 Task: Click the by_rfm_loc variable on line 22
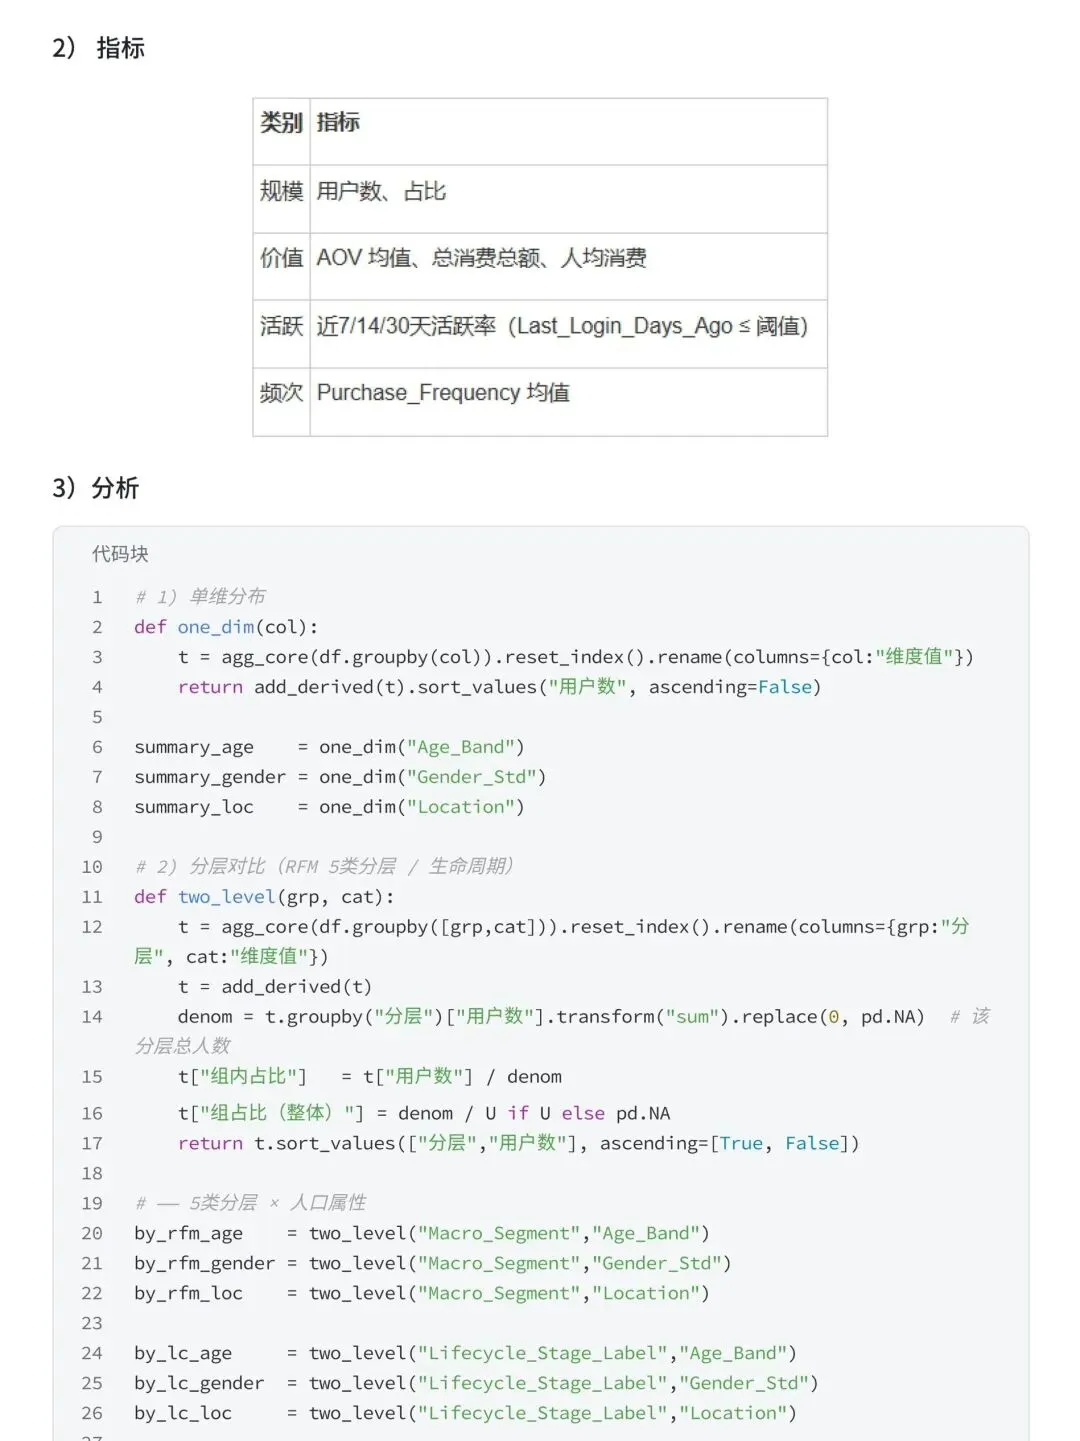188,1293
